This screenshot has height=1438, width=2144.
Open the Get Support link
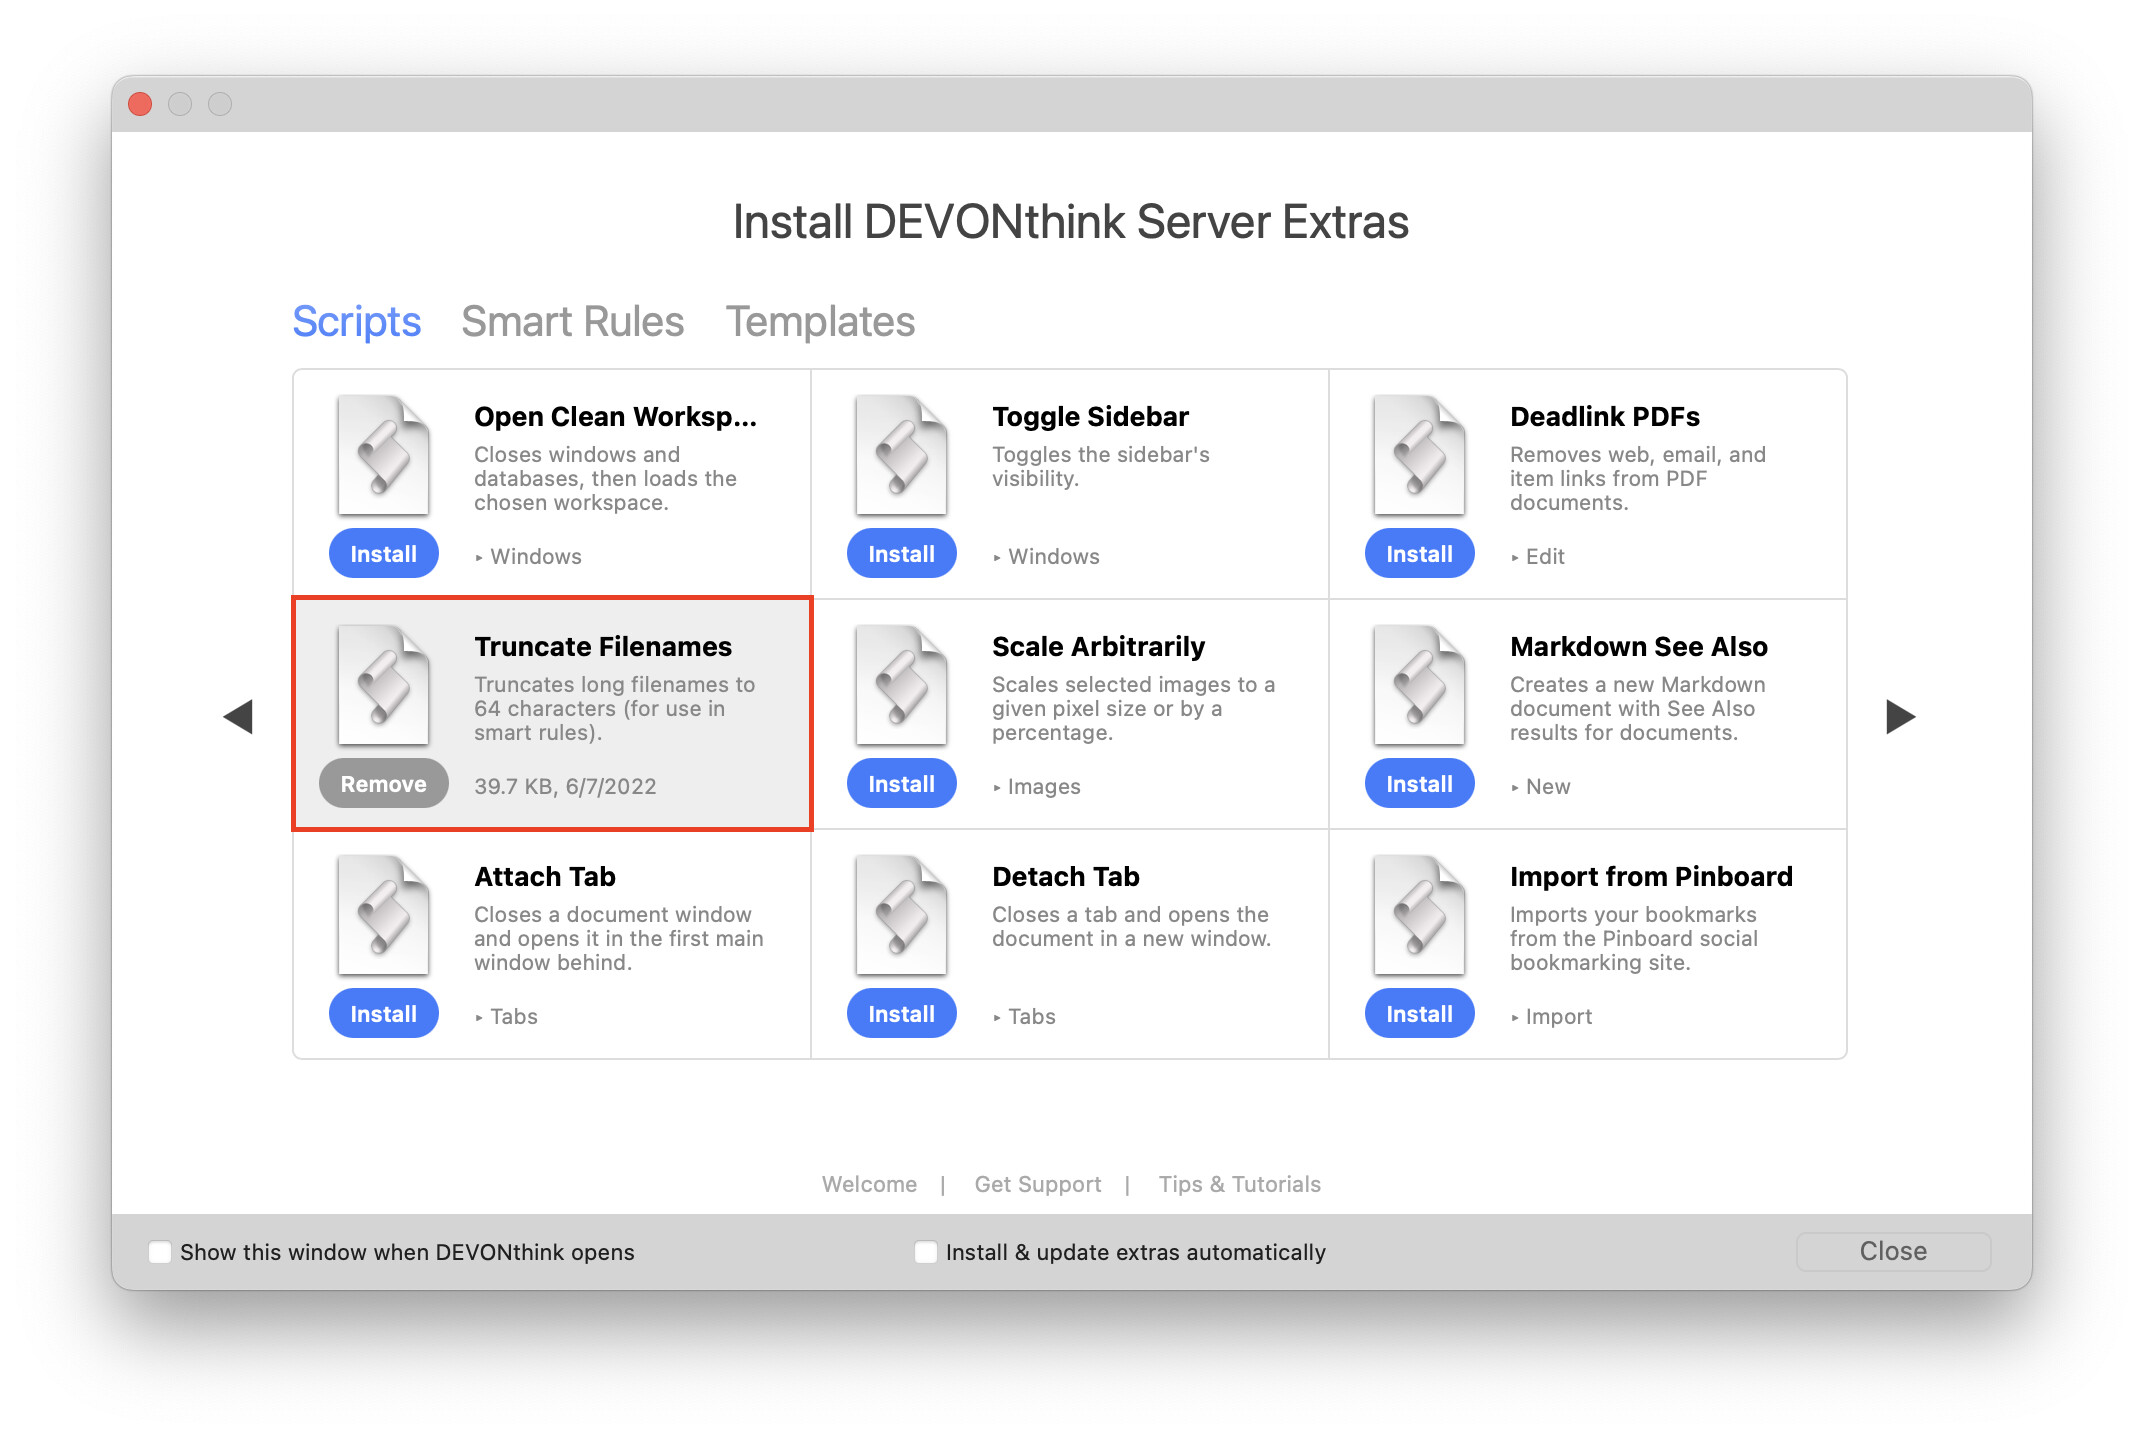[x=1038, y=1184]
